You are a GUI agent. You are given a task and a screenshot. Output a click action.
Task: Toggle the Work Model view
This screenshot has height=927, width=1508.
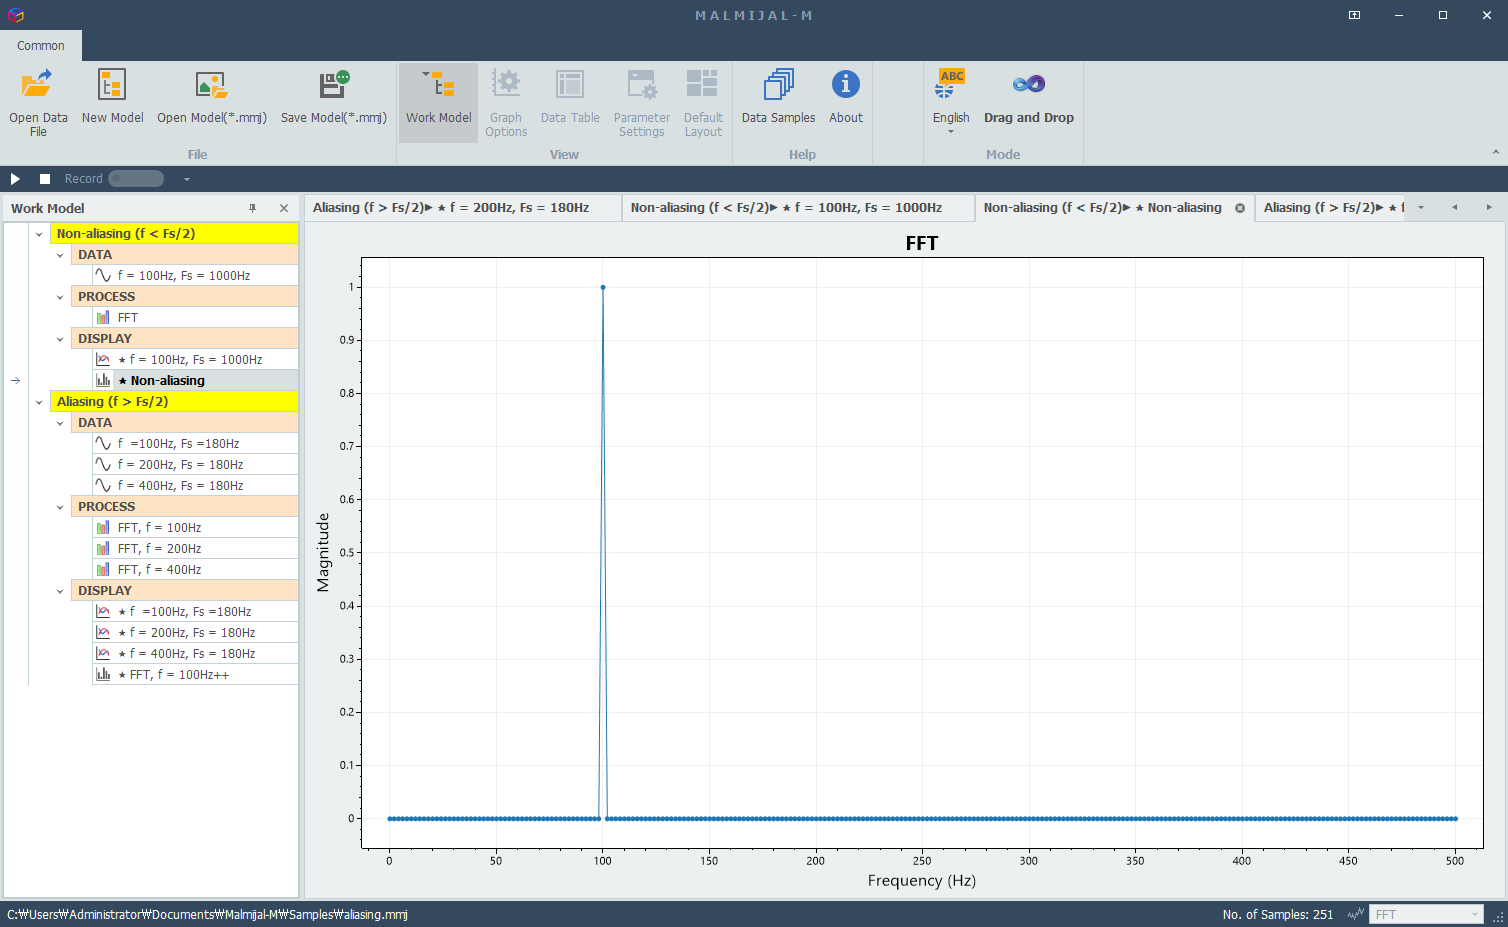(438, 102)
